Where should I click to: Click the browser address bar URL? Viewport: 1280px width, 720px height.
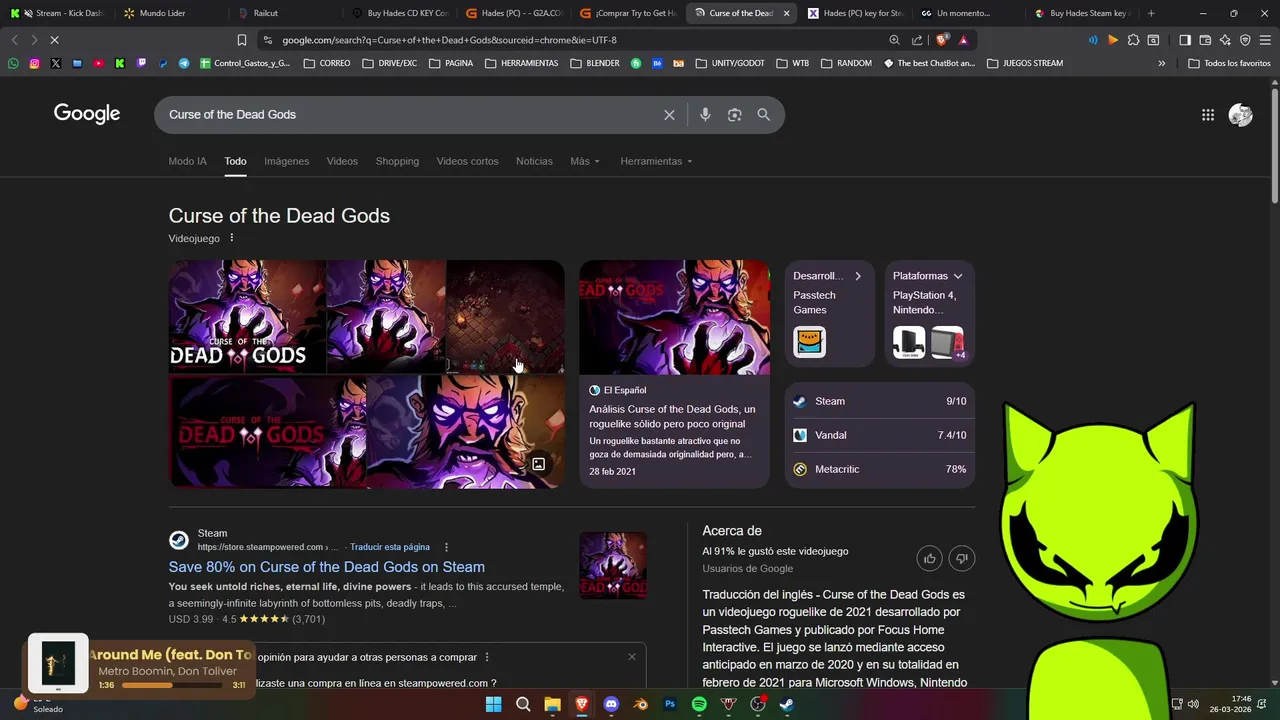449,40
